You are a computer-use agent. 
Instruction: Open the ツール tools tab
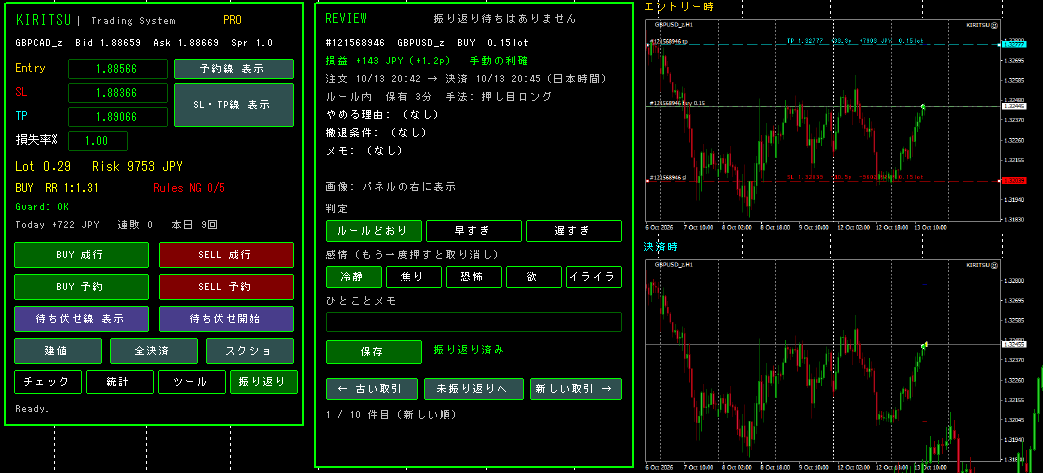[x=190, y=382]
